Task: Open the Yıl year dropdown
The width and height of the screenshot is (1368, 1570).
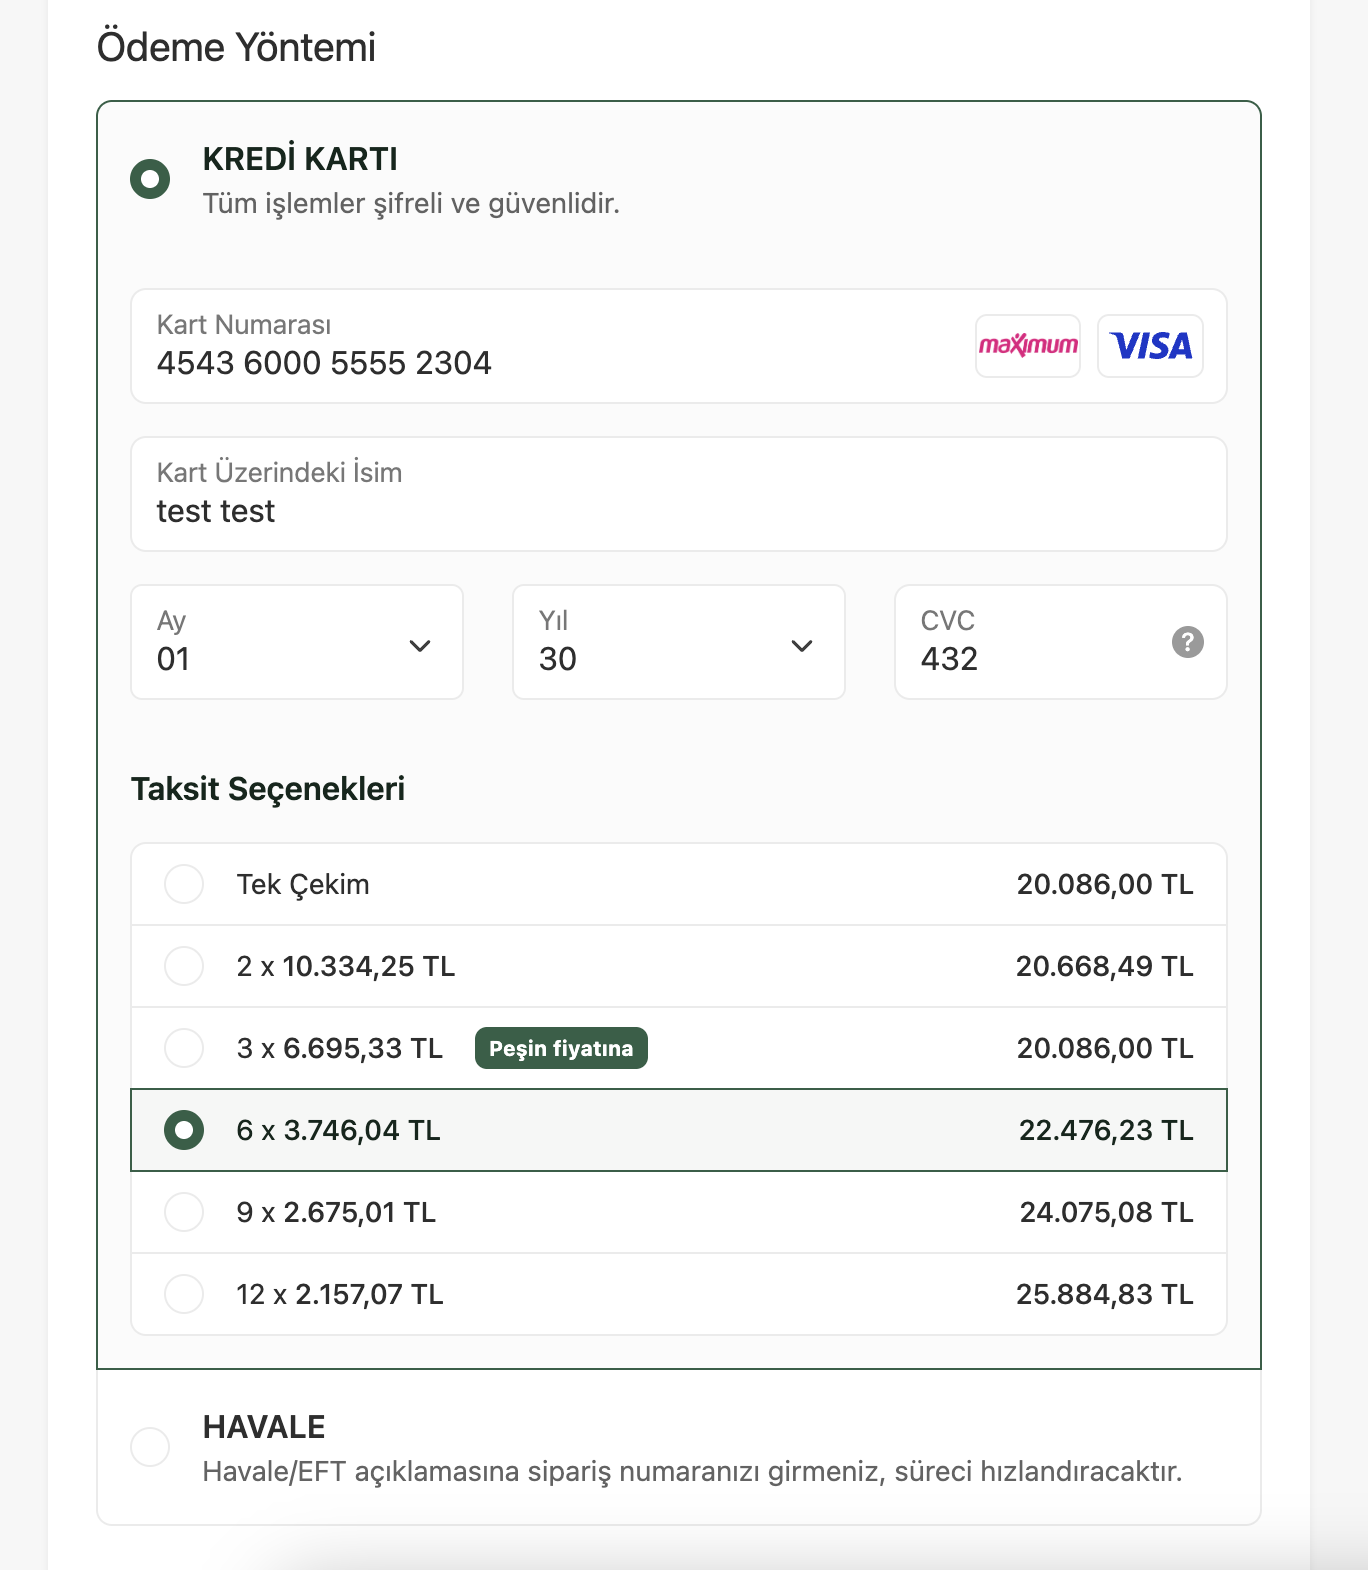Action: tap(679, 642)
